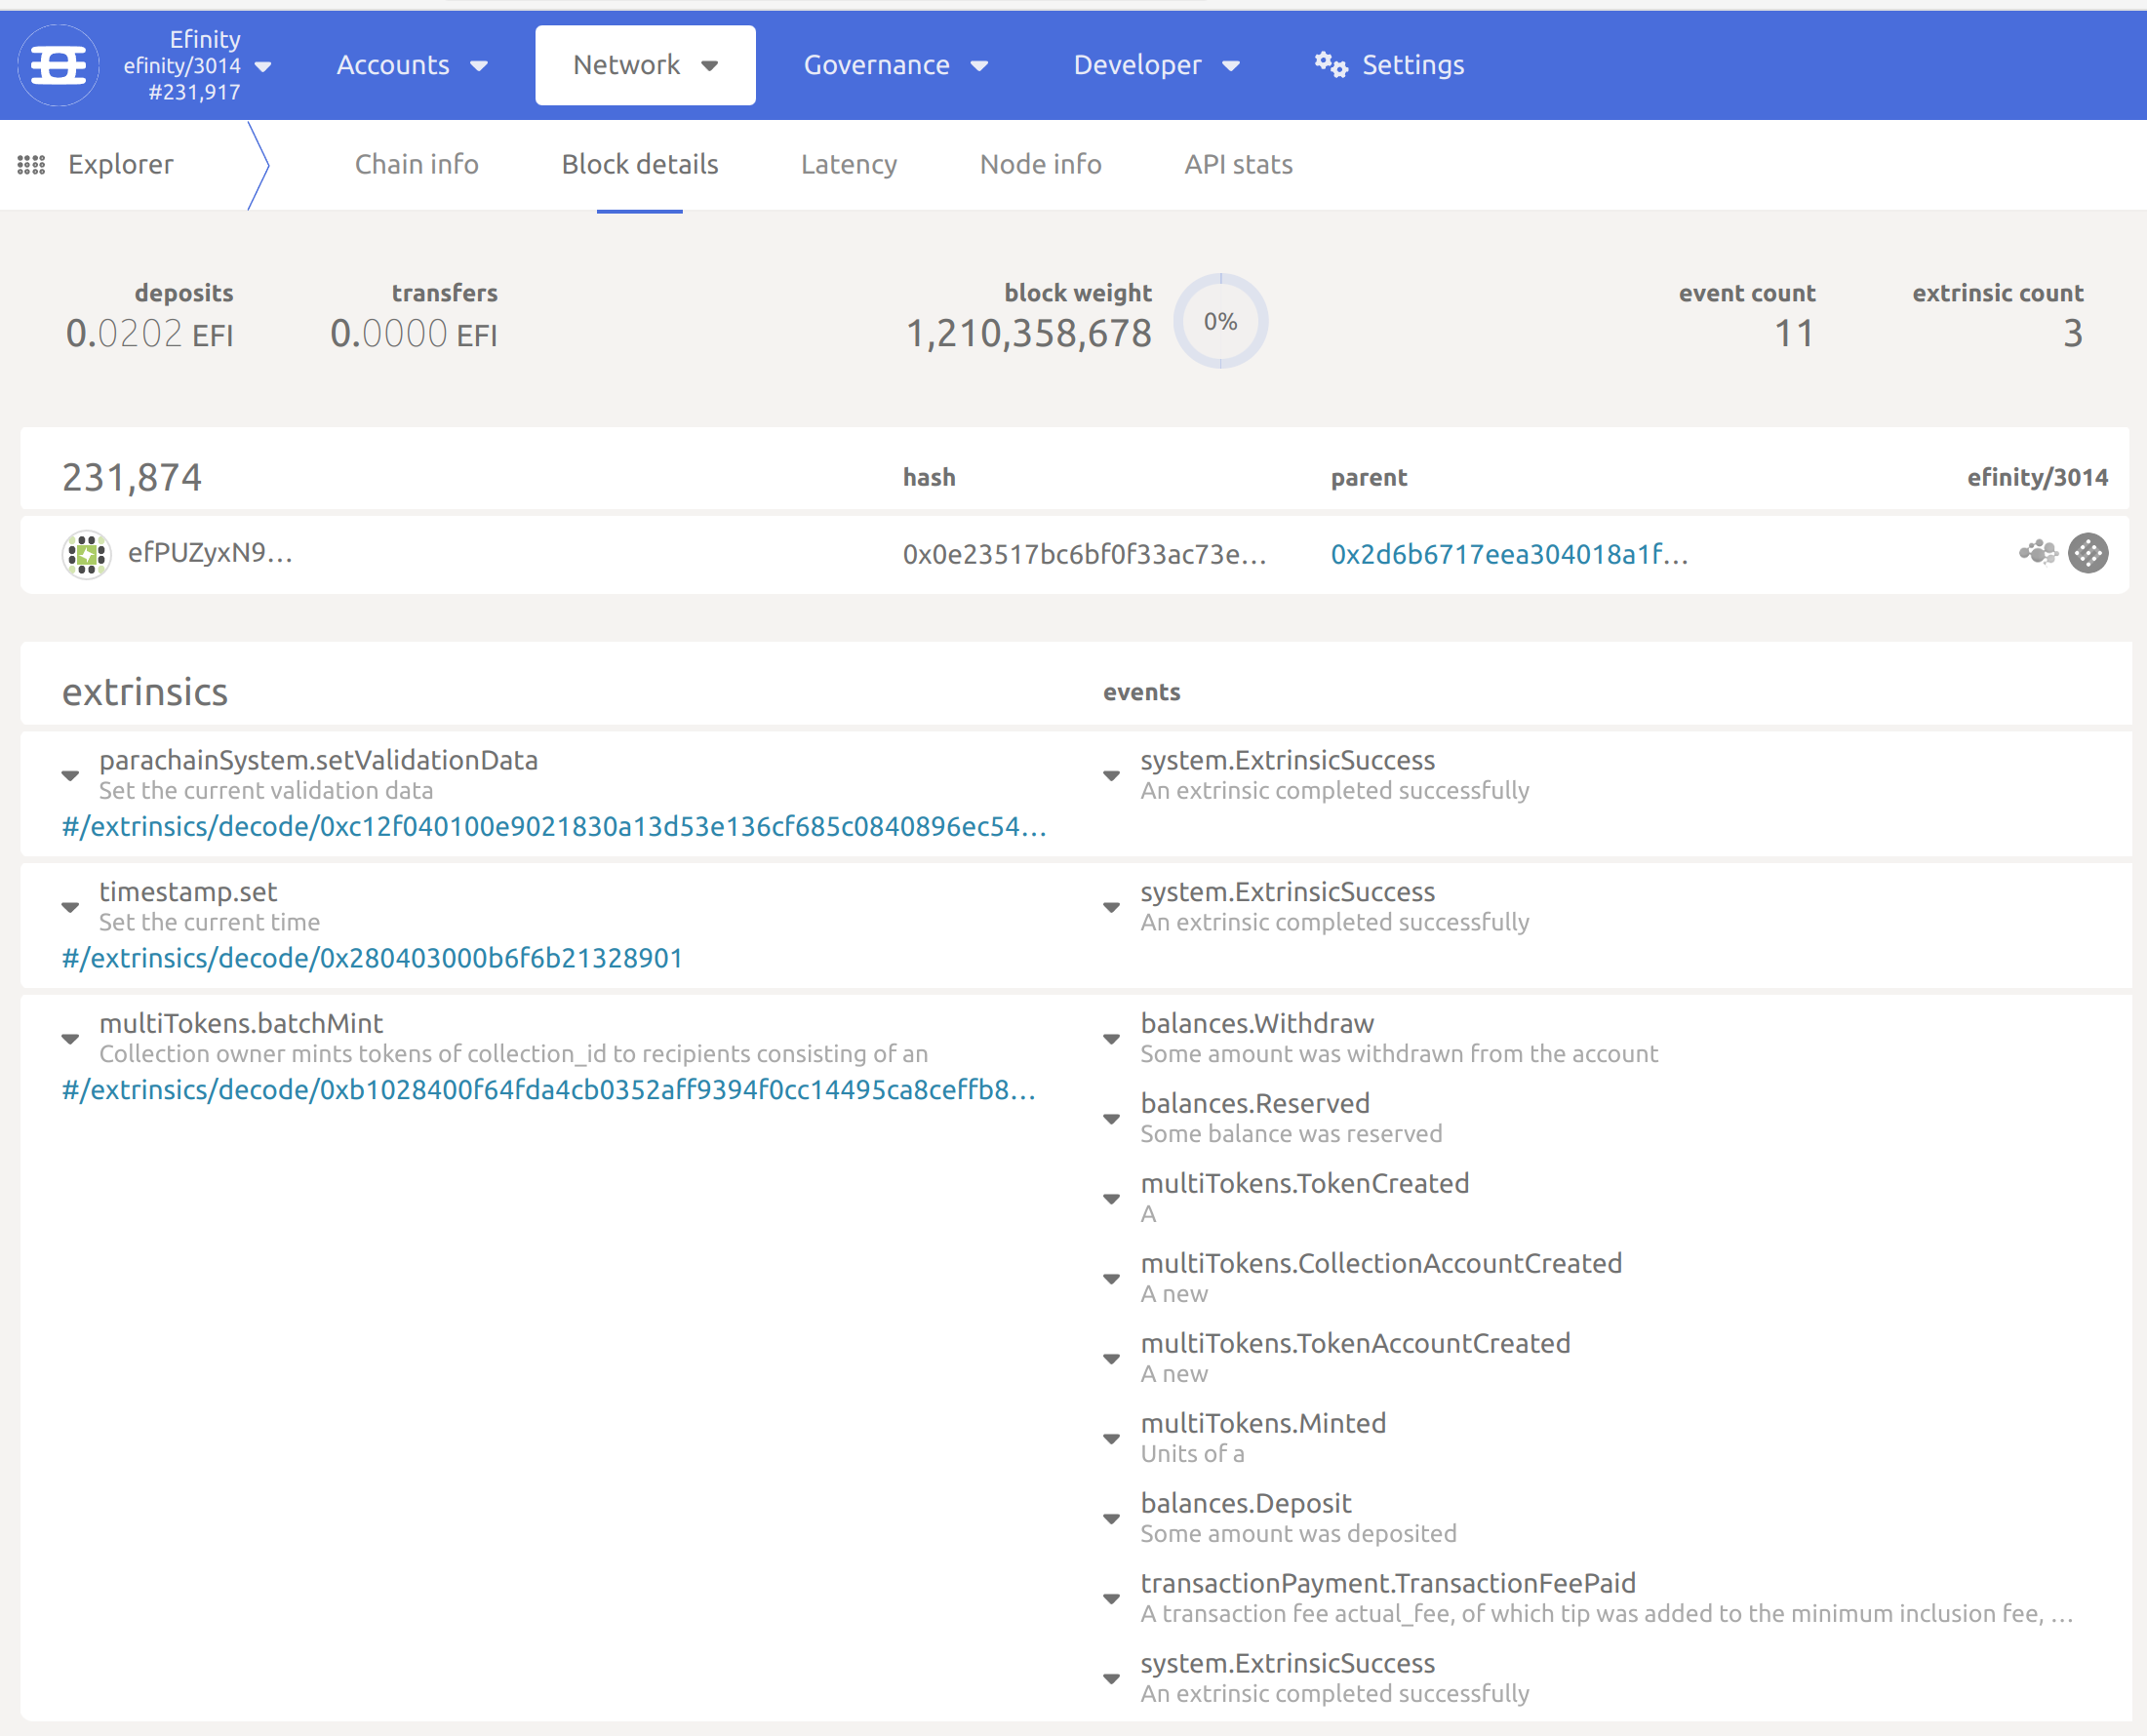Click the events column heading
Viewport: 2147px width, 1736px height.
tap(1141, 692)
